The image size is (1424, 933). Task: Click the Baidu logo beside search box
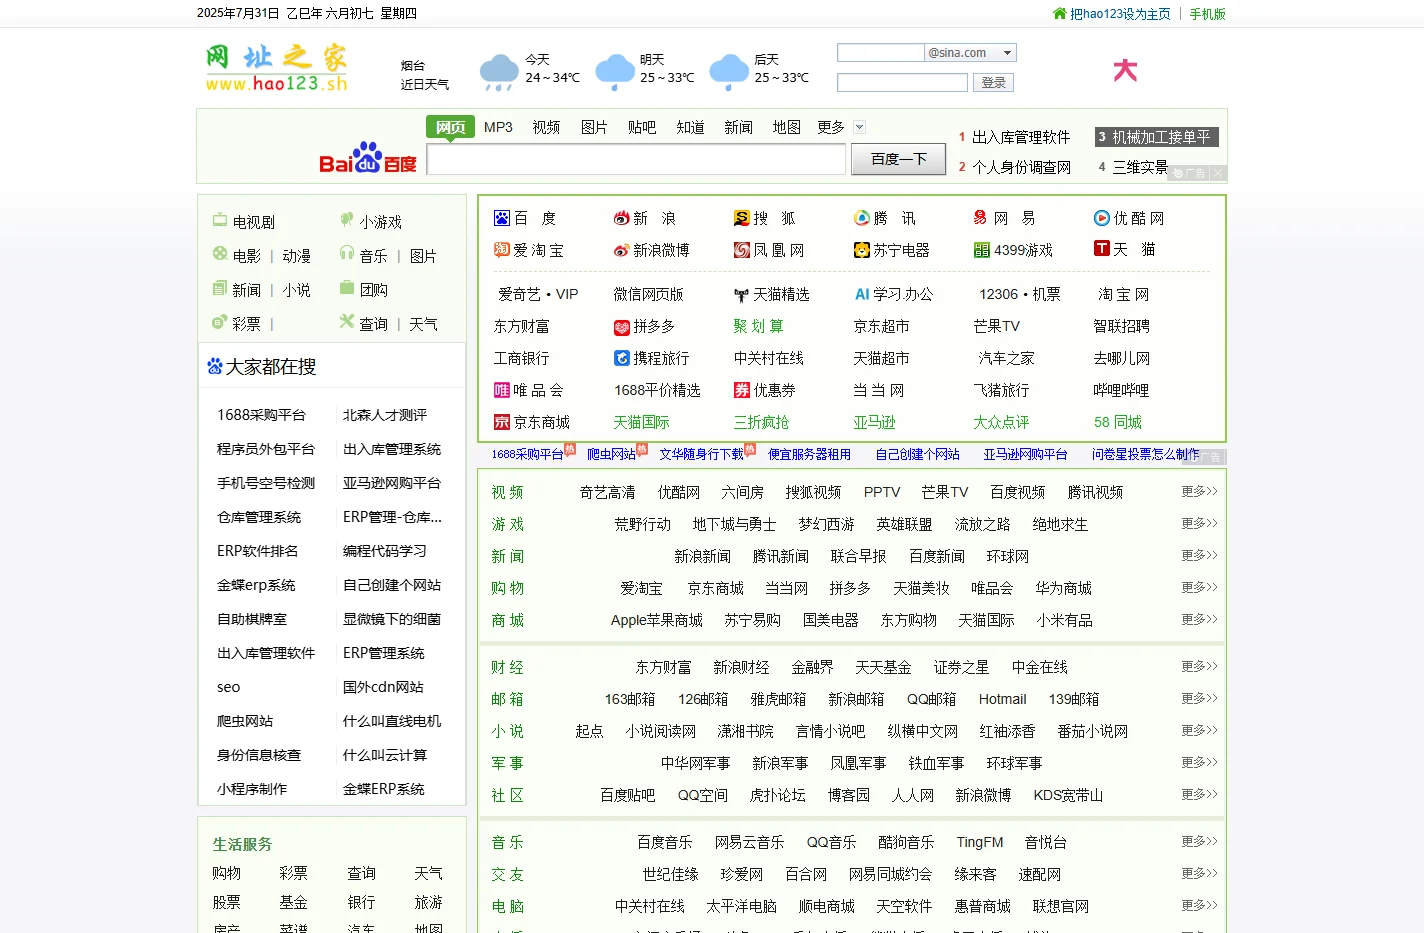click(367, 158)
